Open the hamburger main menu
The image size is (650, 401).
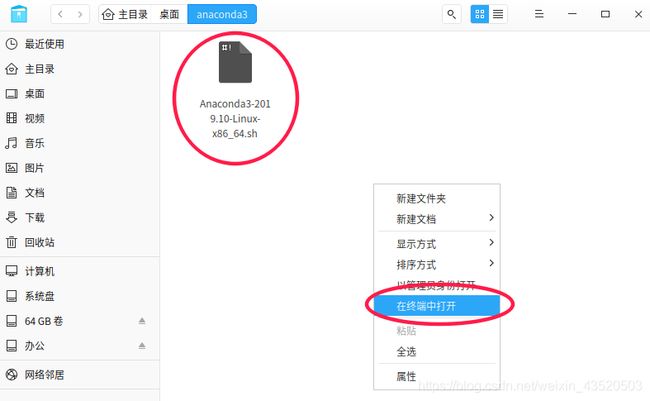point(539,14)
